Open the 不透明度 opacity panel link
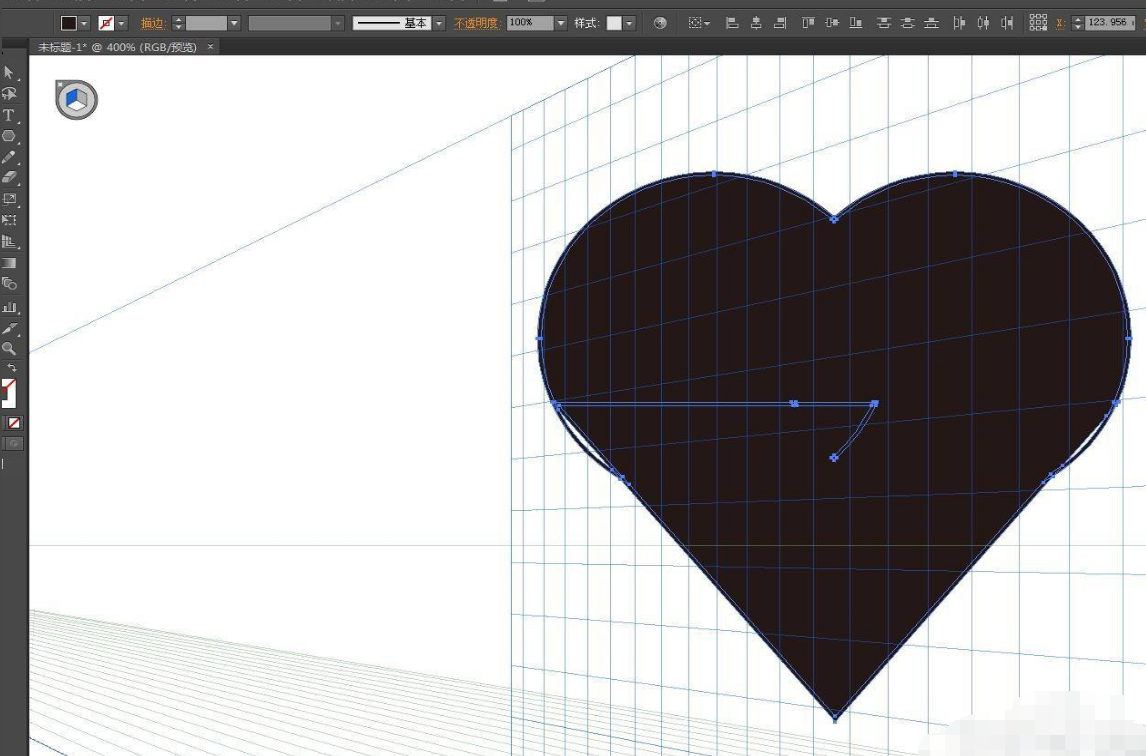The image size is (1146, 756). click(x=476, y=23)
